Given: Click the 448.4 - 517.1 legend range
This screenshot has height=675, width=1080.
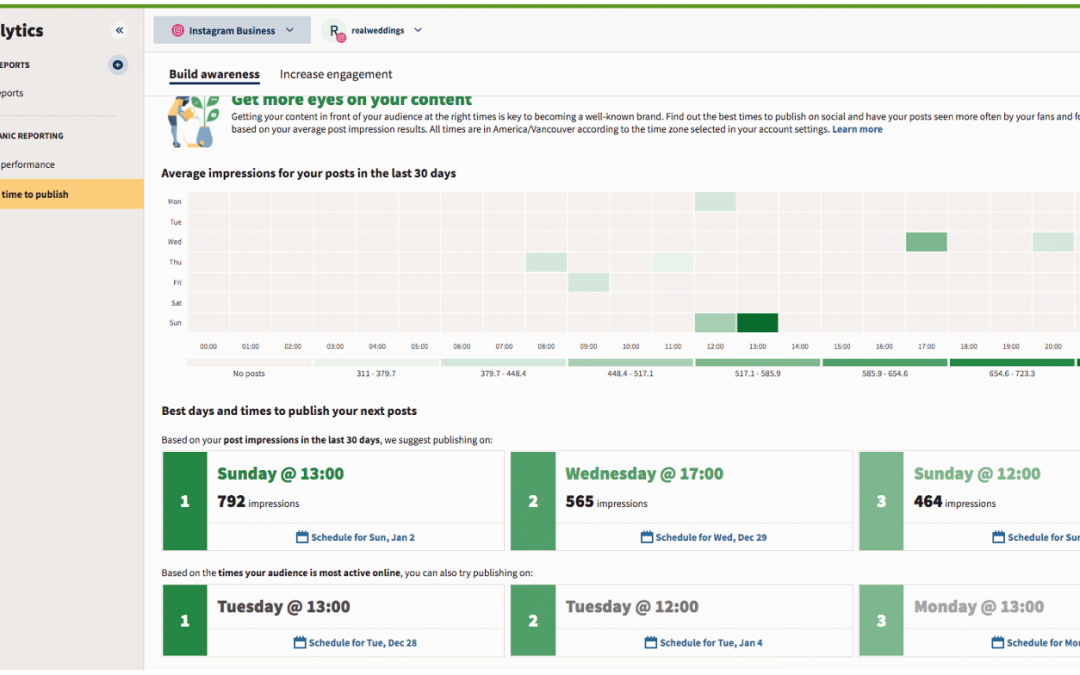Looking at the screenshot, I should pos(630,373).
